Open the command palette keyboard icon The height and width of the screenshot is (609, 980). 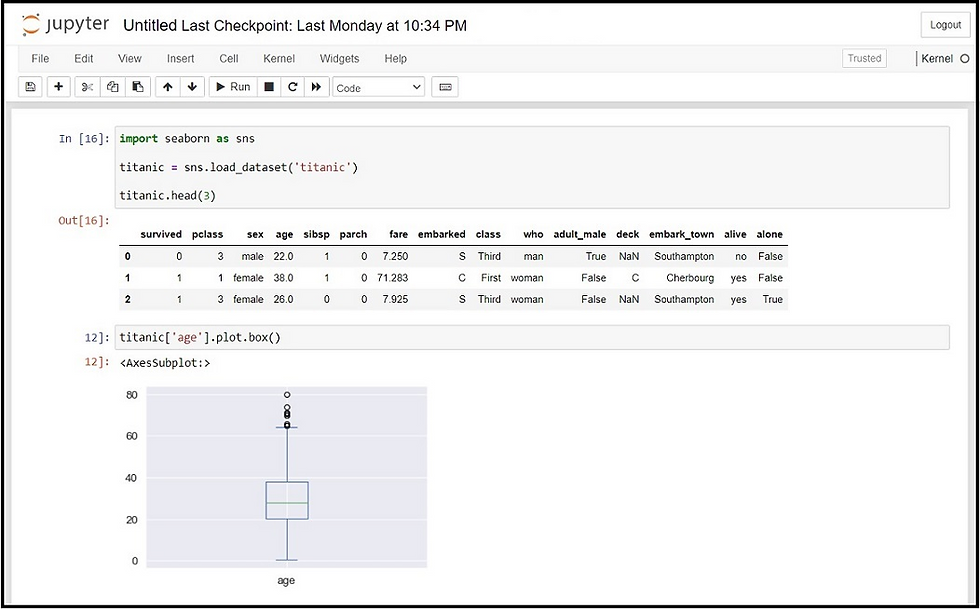(445, 87)
